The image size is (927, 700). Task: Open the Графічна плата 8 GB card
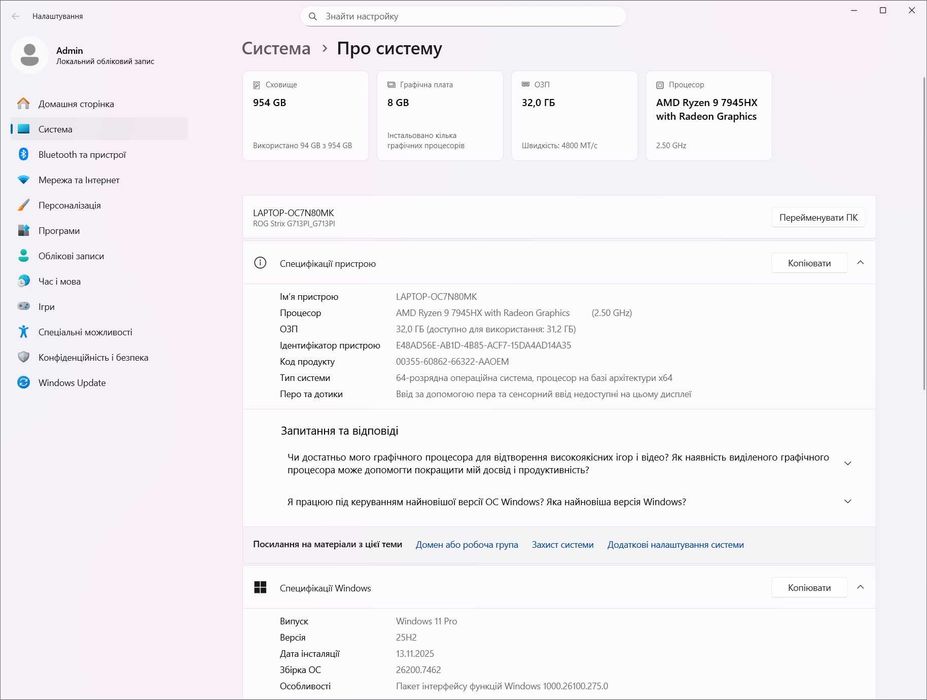click(x=440, y=116)
